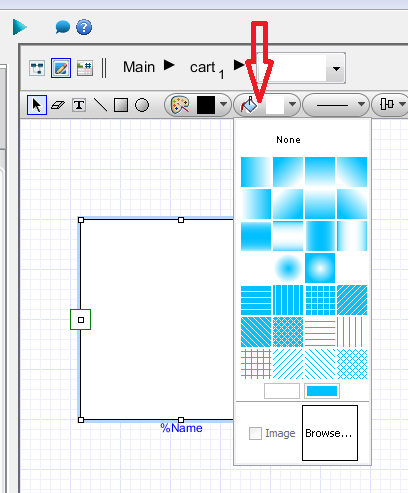Select None fill option
This screenshot has width=408, height=493.
[288, 140]
